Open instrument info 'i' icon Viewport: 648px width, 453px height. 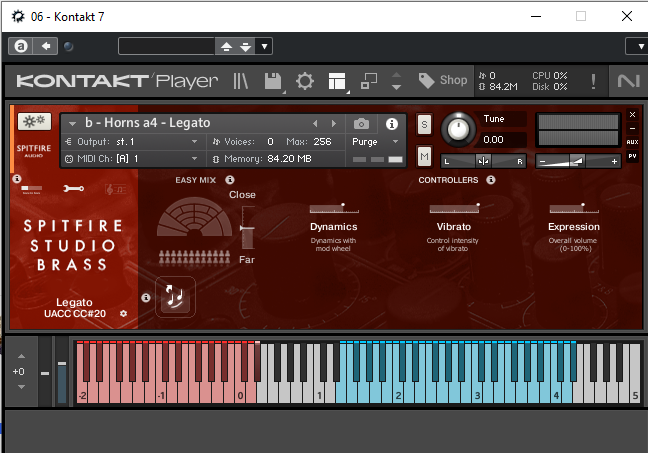(391, 124)
